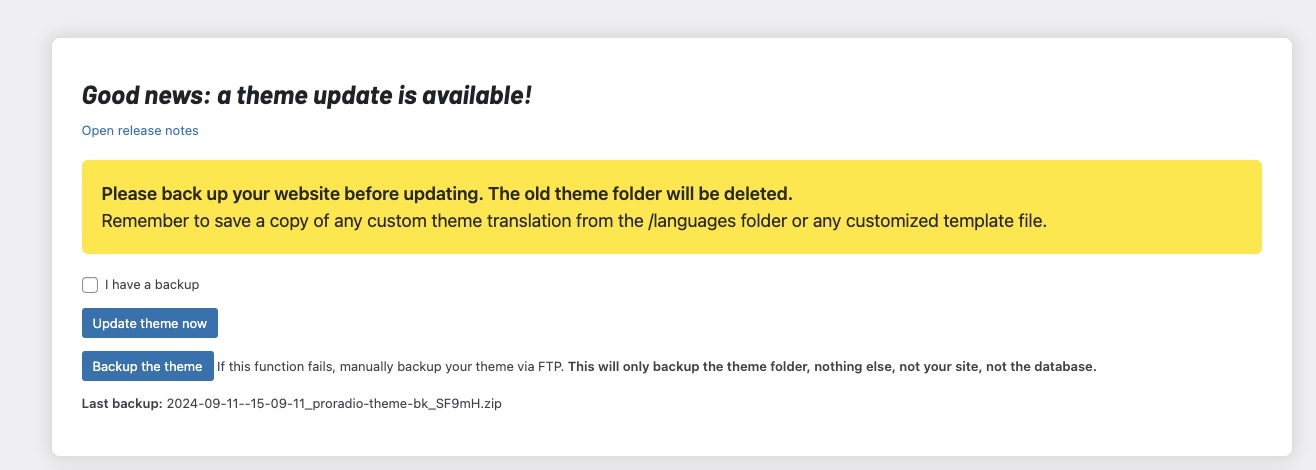Click the "Good news" update heading
Image resolution: width=1316 pixels, height=470 pixels.
pyautogui.click(x=306, y=95)
